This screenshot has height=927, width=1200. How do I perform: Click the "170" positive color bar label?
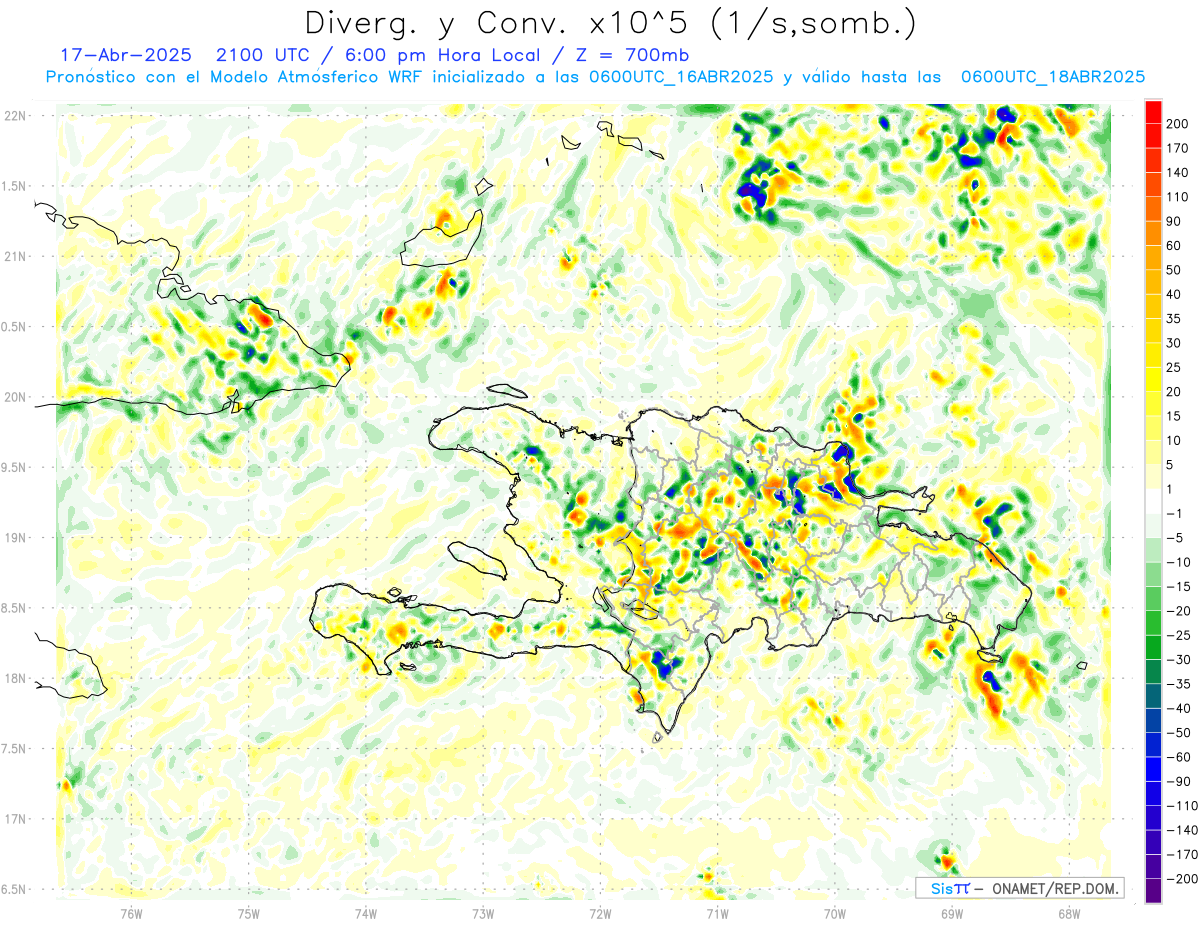(1179, 149)
